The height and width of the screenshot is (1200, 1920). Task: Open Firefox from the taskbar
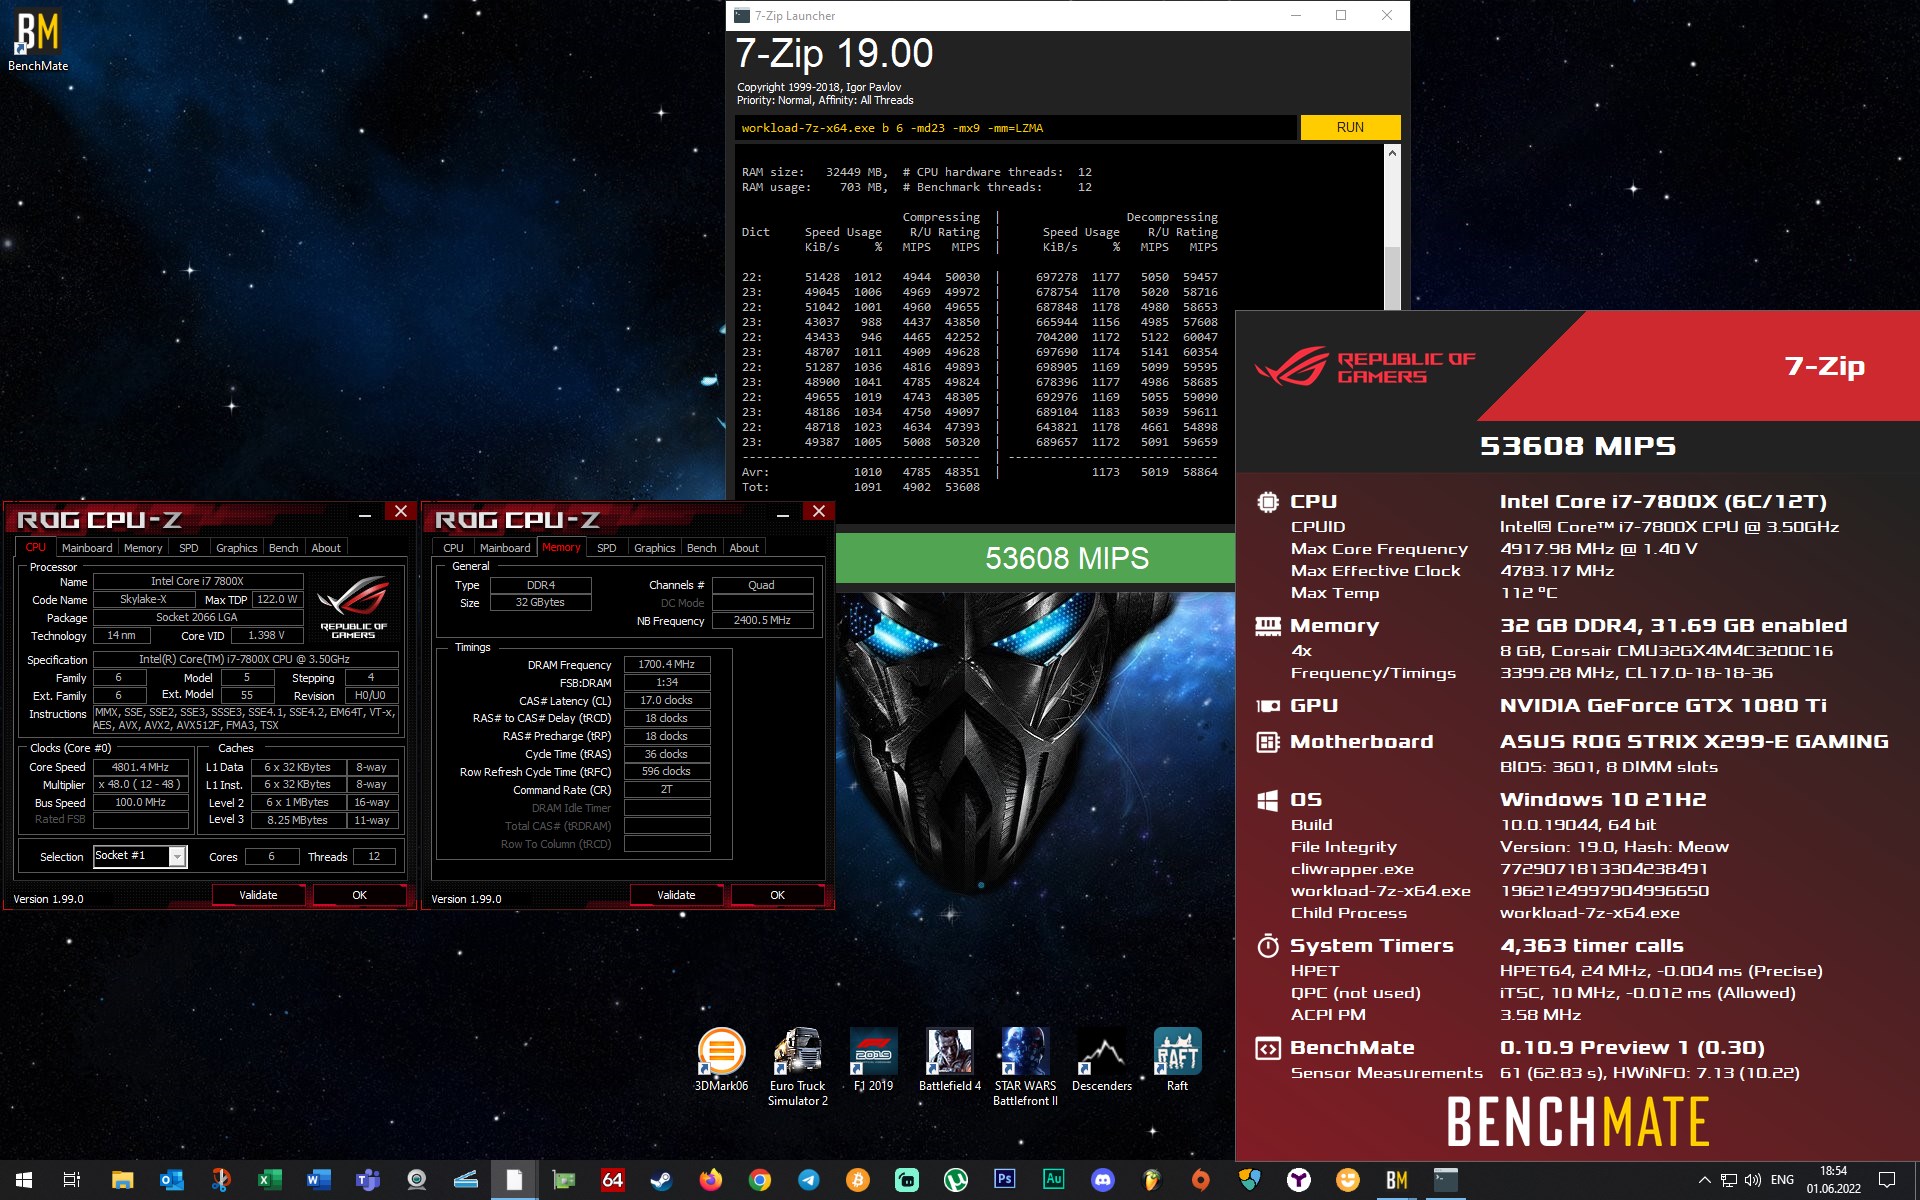coord(710,1180)
